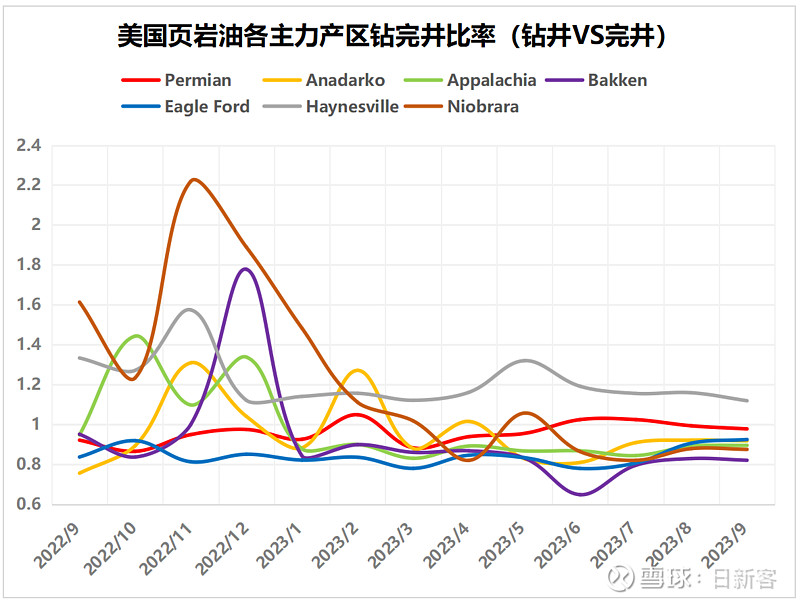Screen dimensions: 800x603
Task: Click the 0.6 label on the y-axis
Action: [x=29, y=505]
